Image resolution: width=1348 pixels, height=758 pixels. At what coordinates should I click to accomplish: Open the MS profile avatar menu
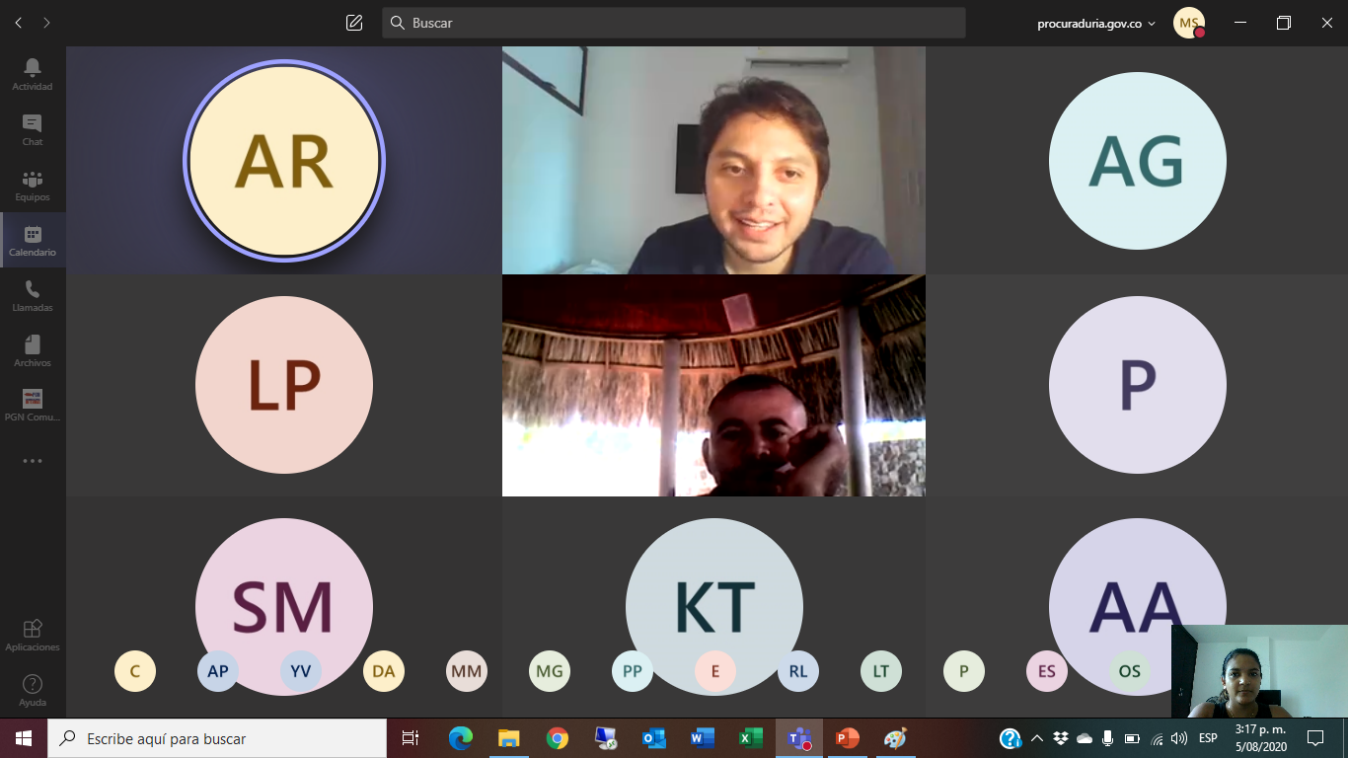pyautogui.click(x=1188, y=23)
